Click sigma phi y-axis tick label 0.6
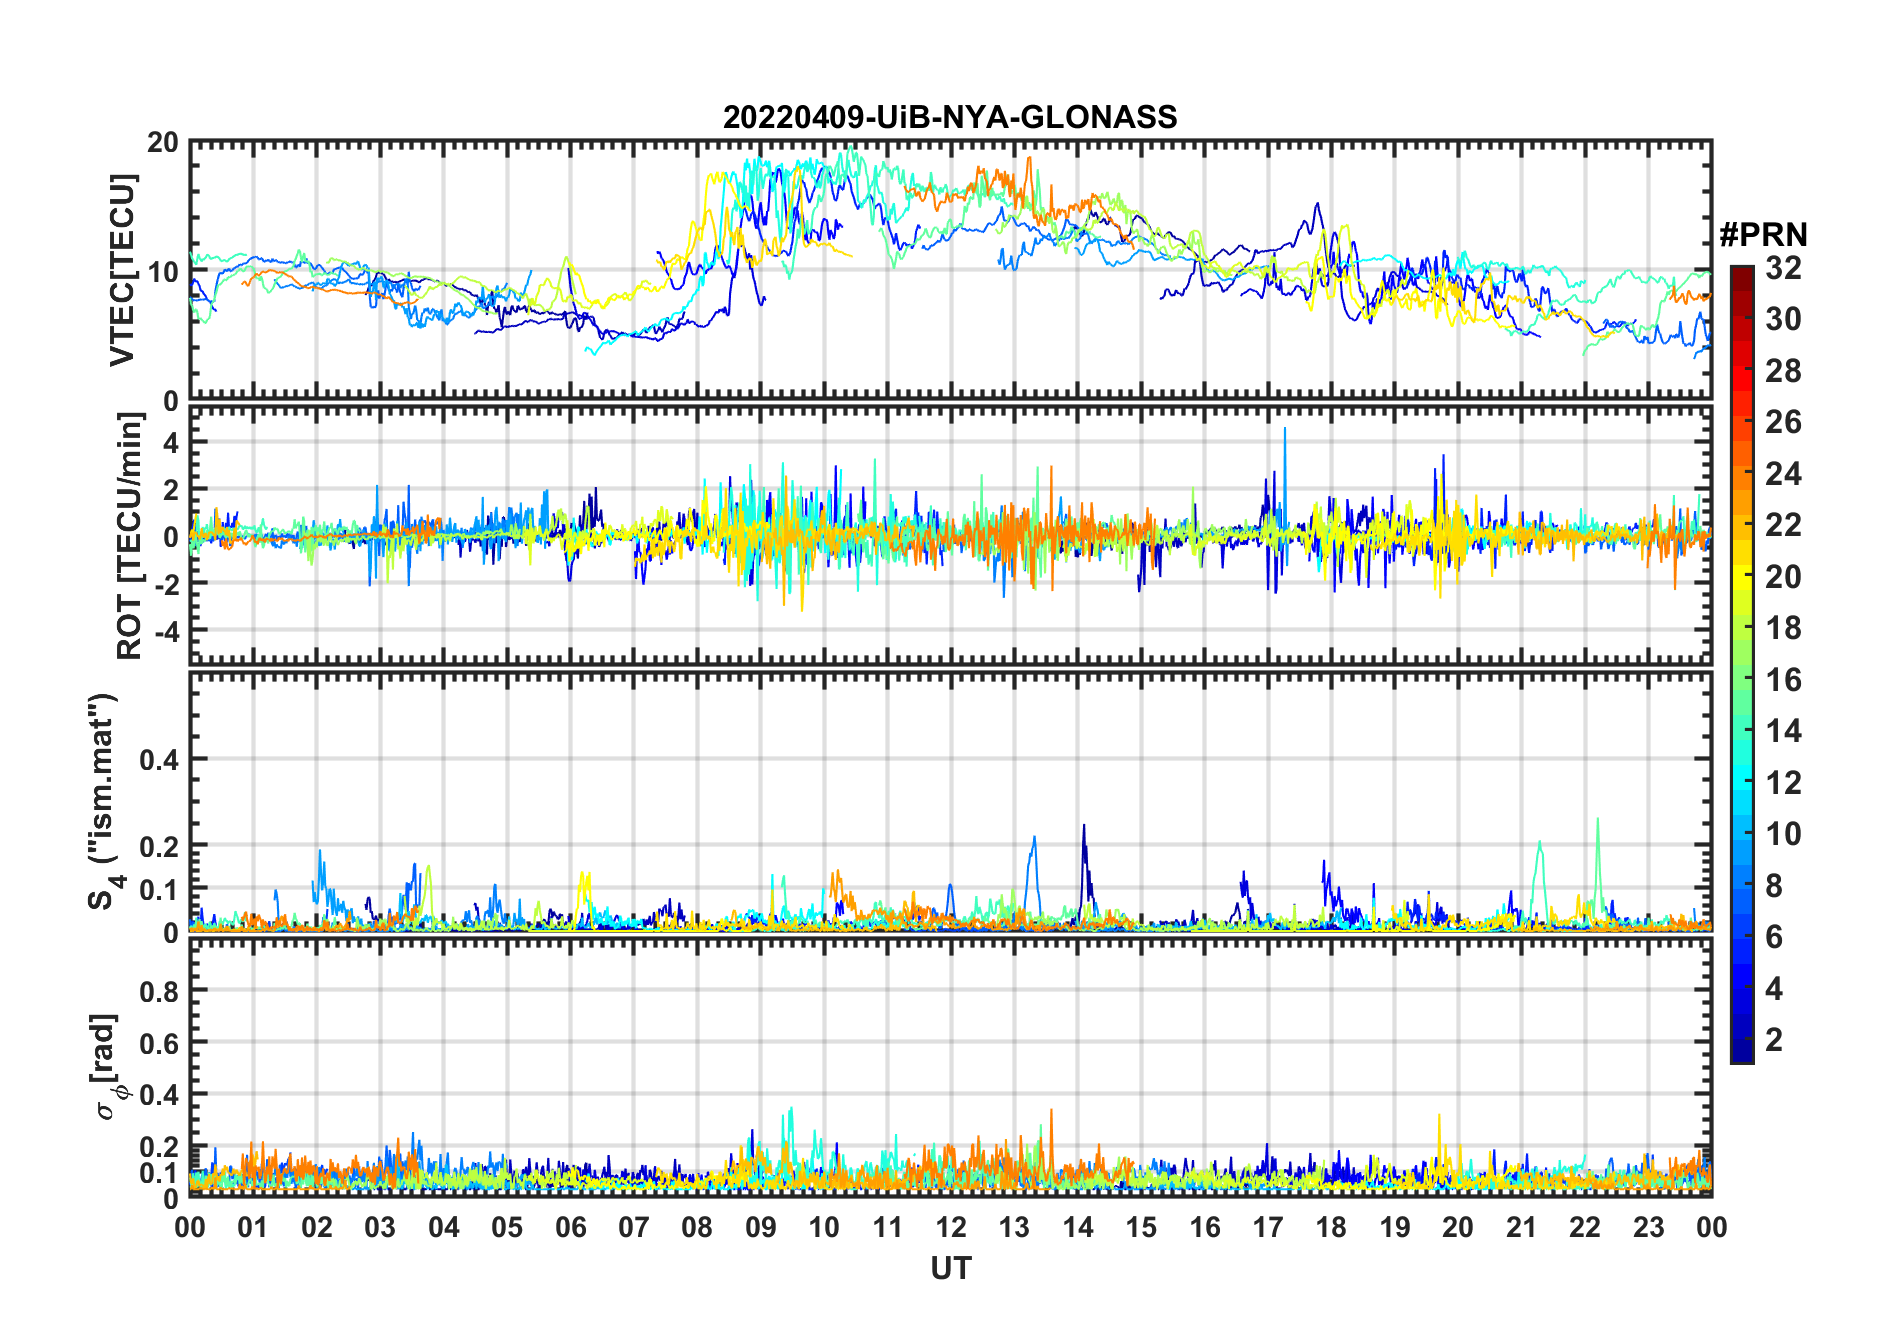Image resolution: width=1902 pixels, height=1330 pixels. click(160, 1043)
